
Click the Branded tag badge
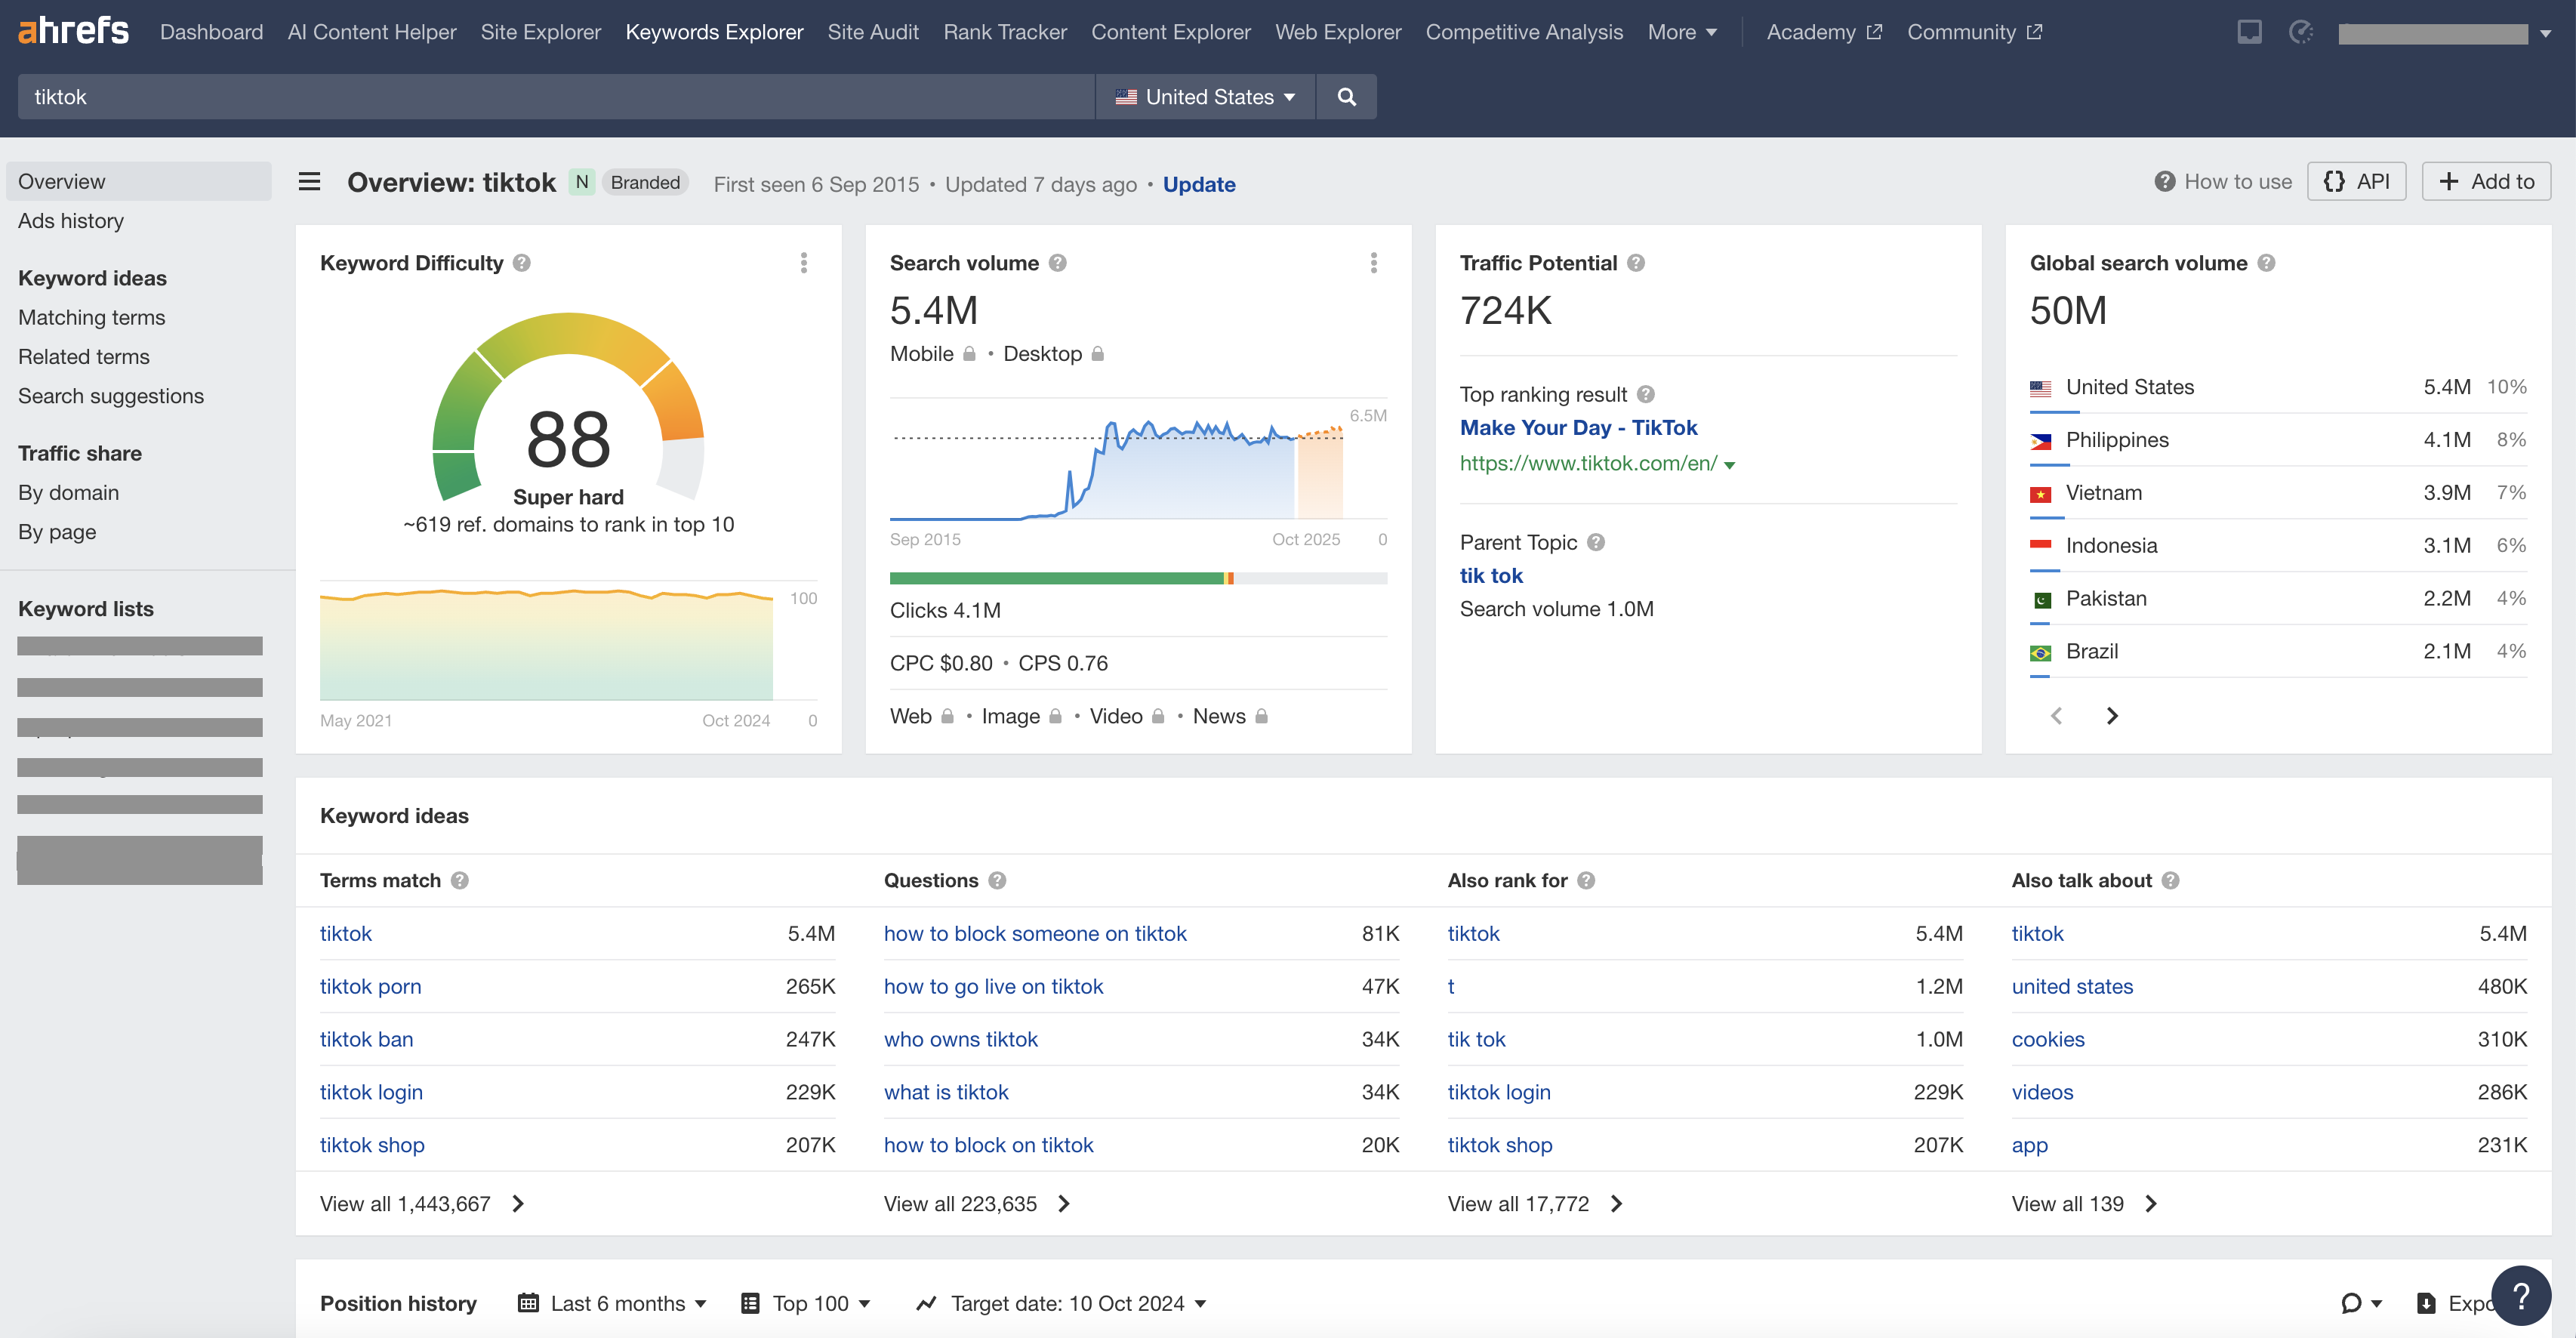[646, 182]
